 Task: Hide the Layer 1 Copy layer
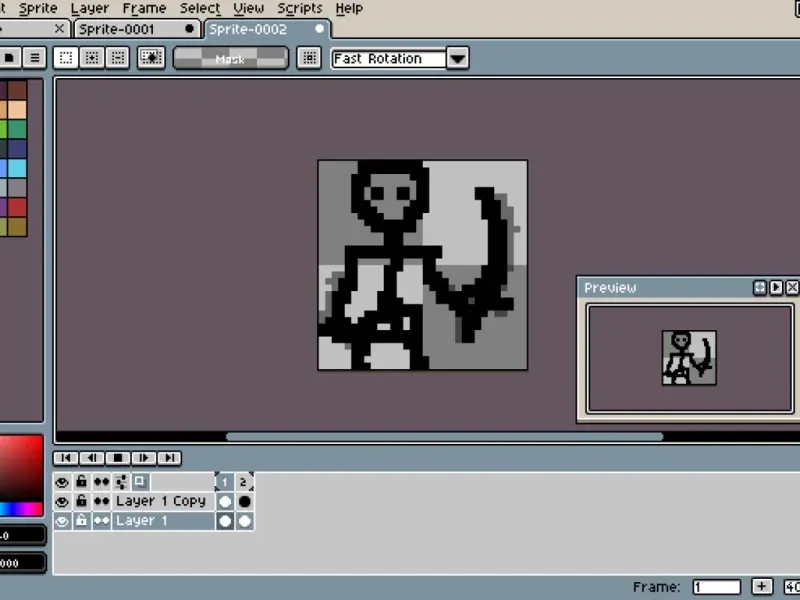pyautogui.click(x=62, y=501)
